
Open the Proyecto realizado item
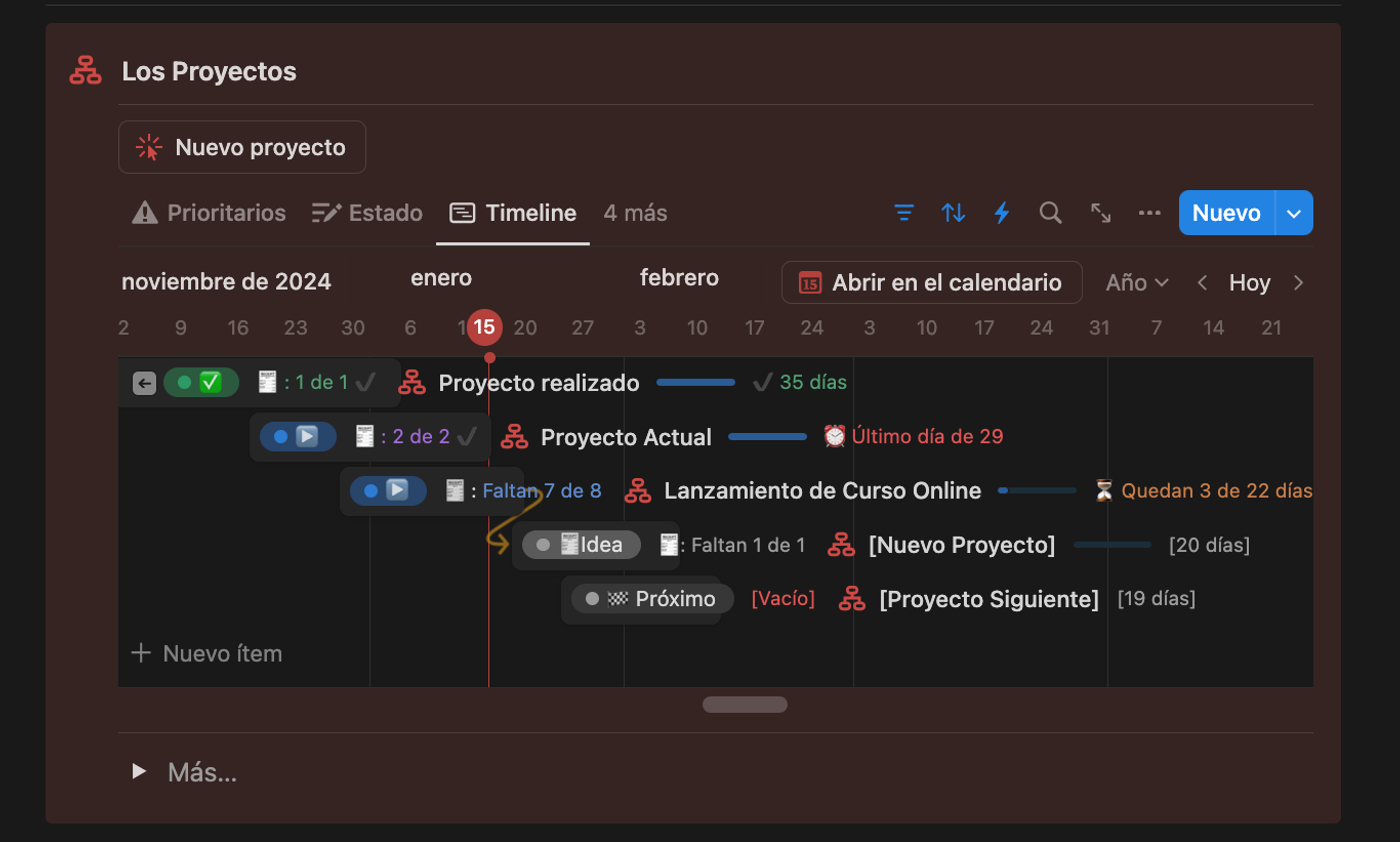click(x=539, y=382)
